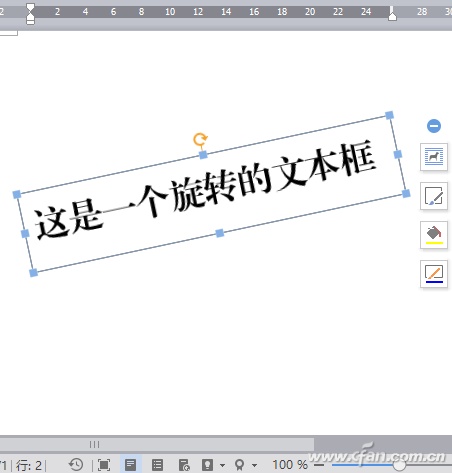
Task: Click the bottom-middle resize handle of the text box
Action: [x=220, y=233]
